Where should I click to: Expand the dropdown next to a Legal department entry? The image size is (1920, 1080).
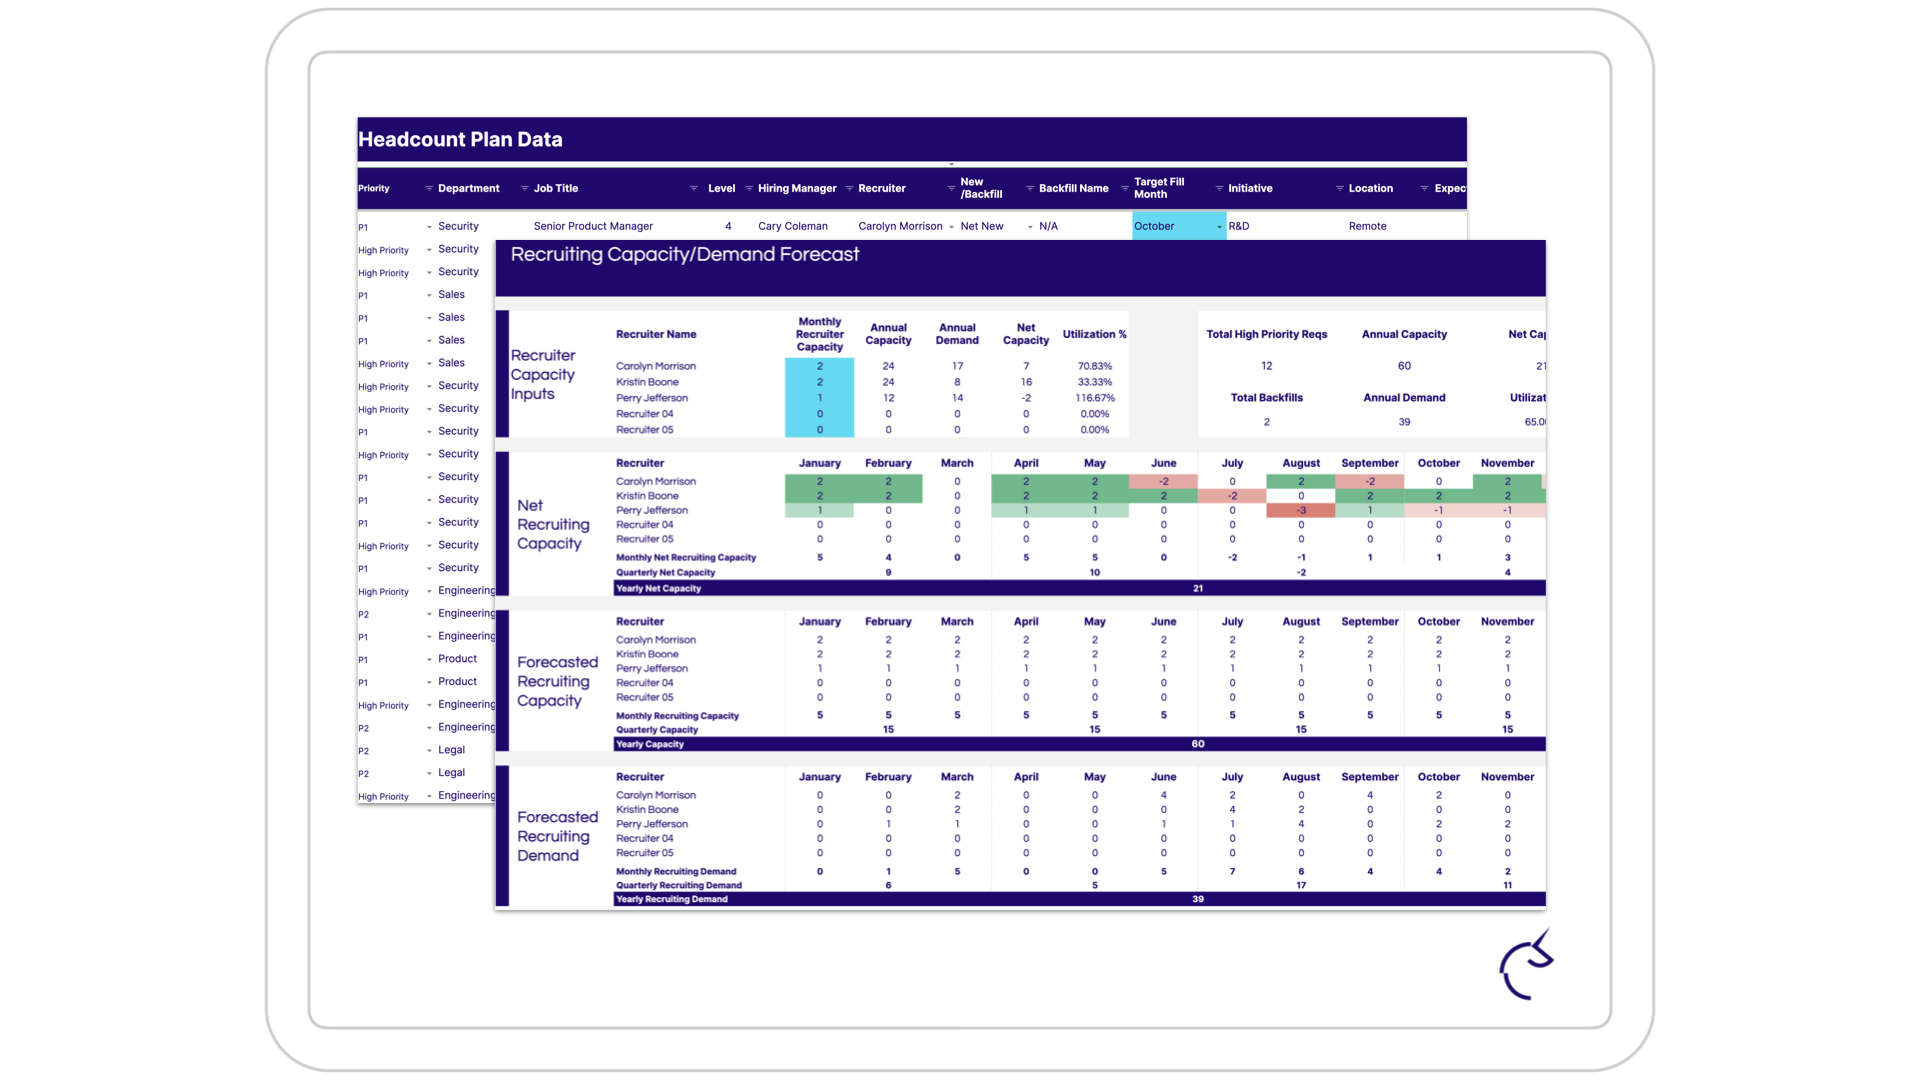[429, 751]
